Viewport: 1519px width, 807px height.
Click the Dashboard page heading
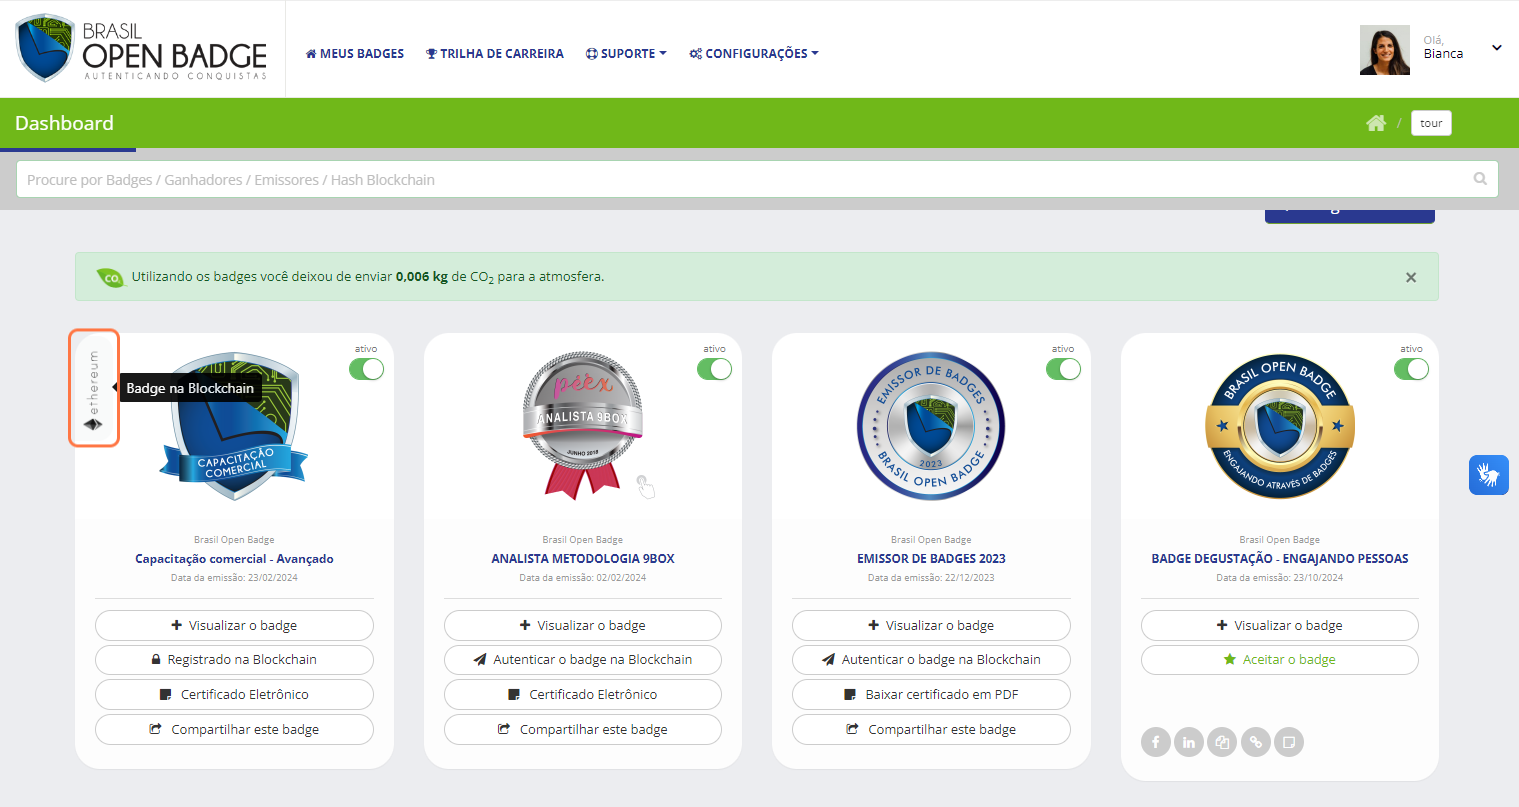64,123
